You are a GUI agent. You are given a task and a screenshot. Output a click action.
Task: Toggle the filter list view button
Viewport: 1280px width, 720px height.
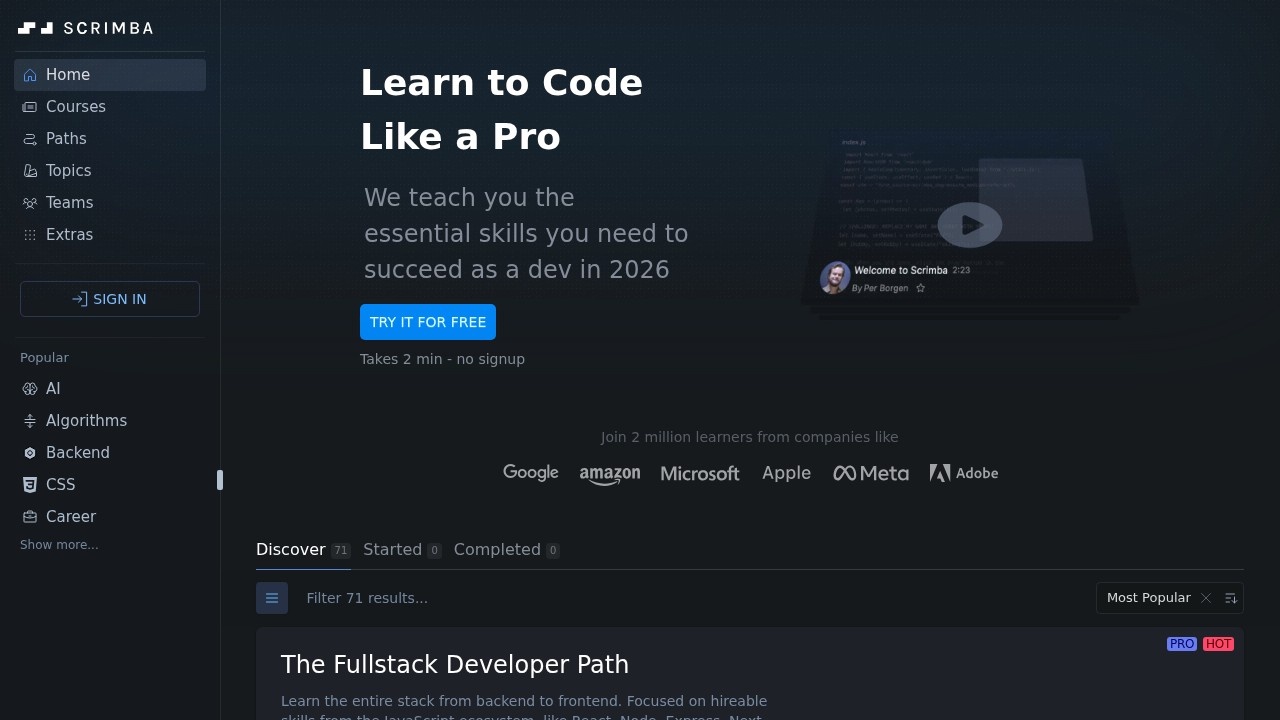pos(272,598)
